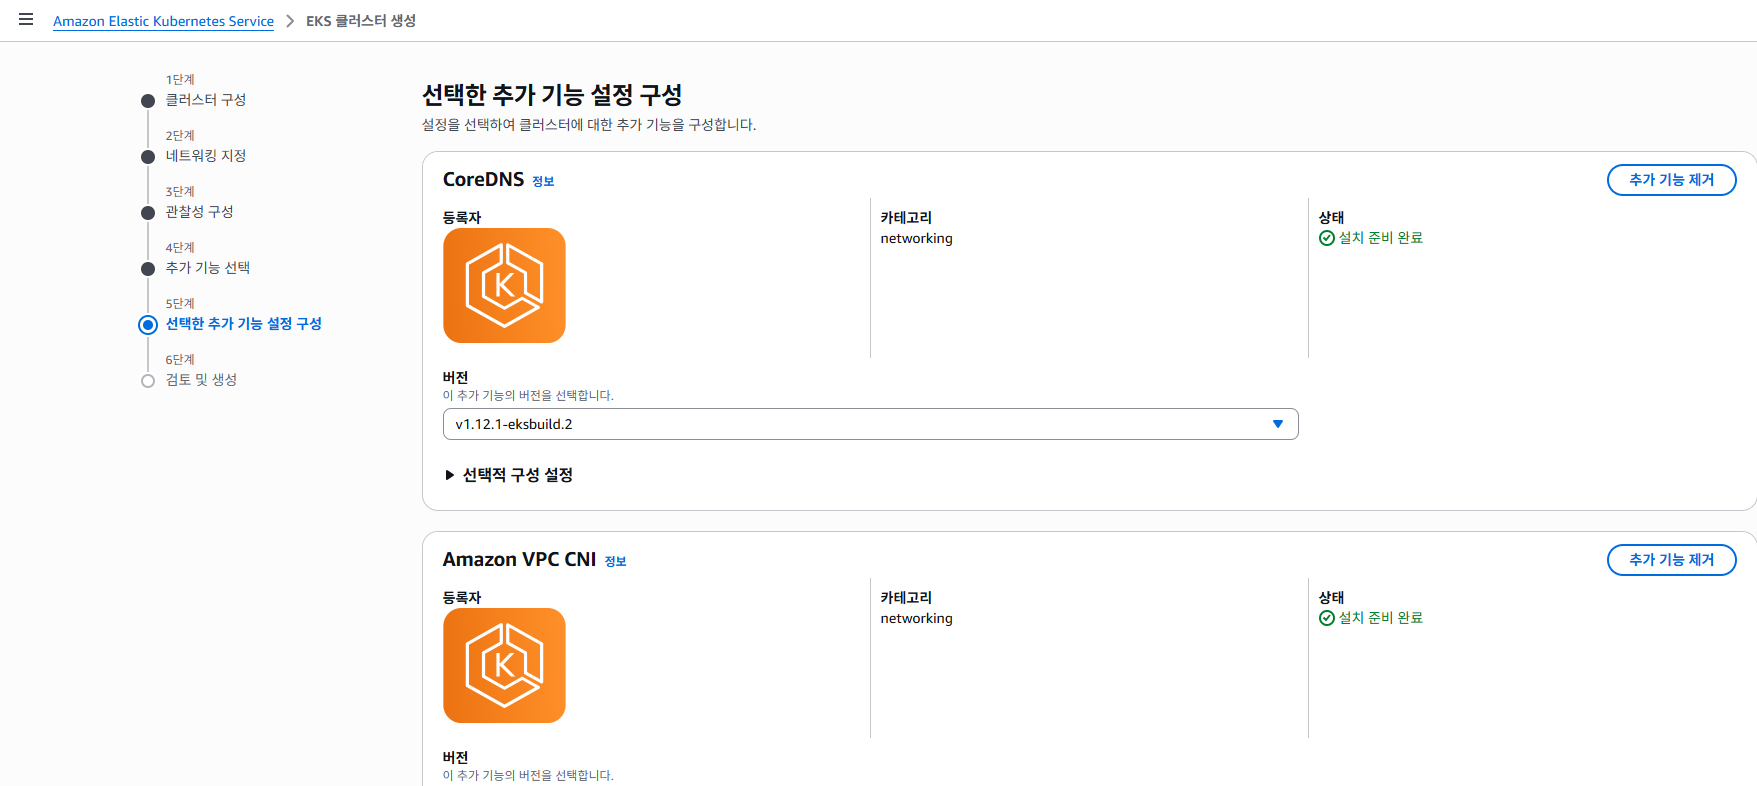Select current step 선택한 추가 기능 설정 구성

tap(244, 324)
